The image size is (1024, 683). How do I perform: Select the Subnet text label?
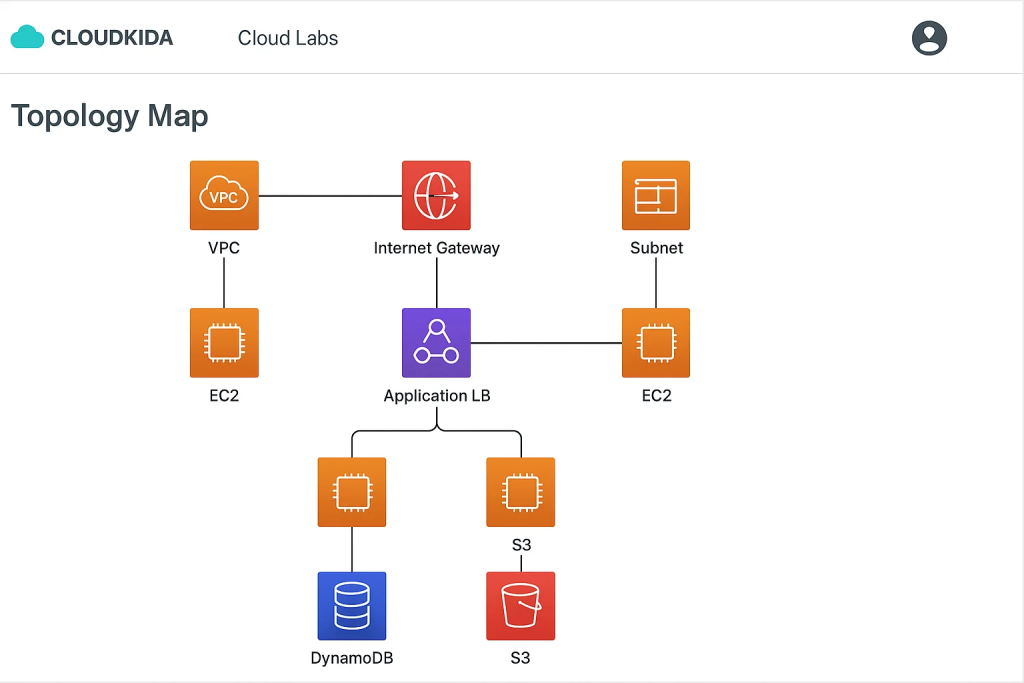tap(656, 248)
